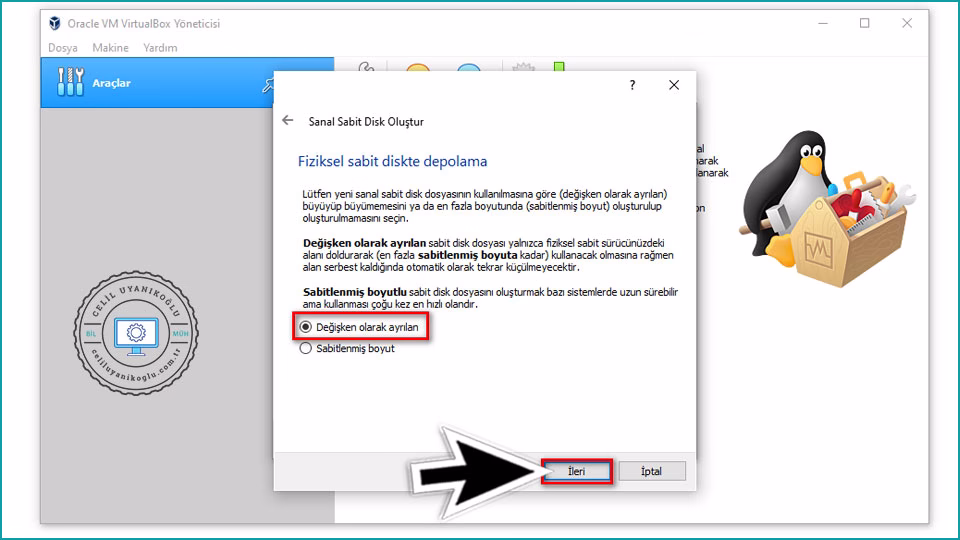Maximize the VirtualBox Yöneticisi window
Screen dimensions: 960x540
(864, 23)
